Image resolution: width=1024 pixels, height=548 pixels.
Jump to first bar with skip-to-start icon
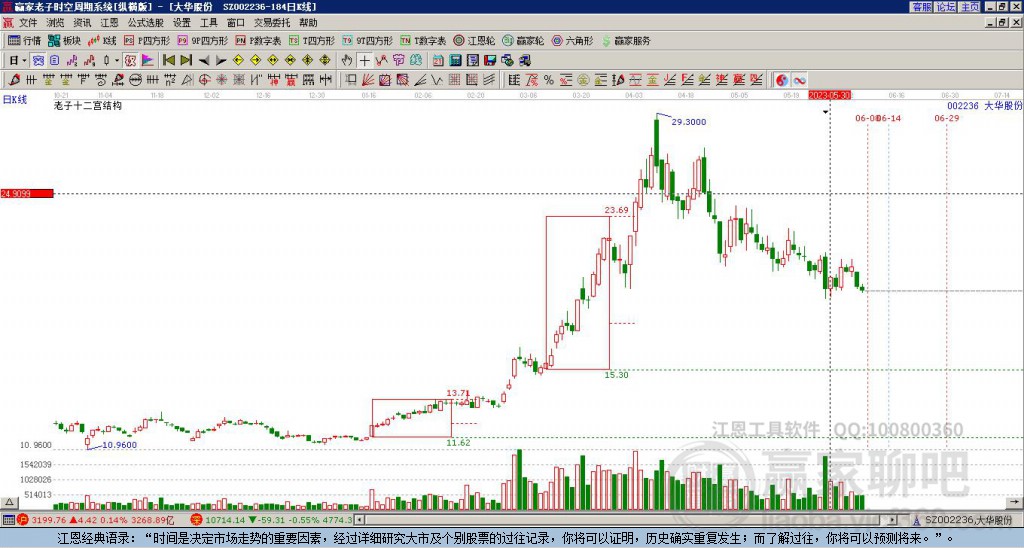(x=168, y=61)
